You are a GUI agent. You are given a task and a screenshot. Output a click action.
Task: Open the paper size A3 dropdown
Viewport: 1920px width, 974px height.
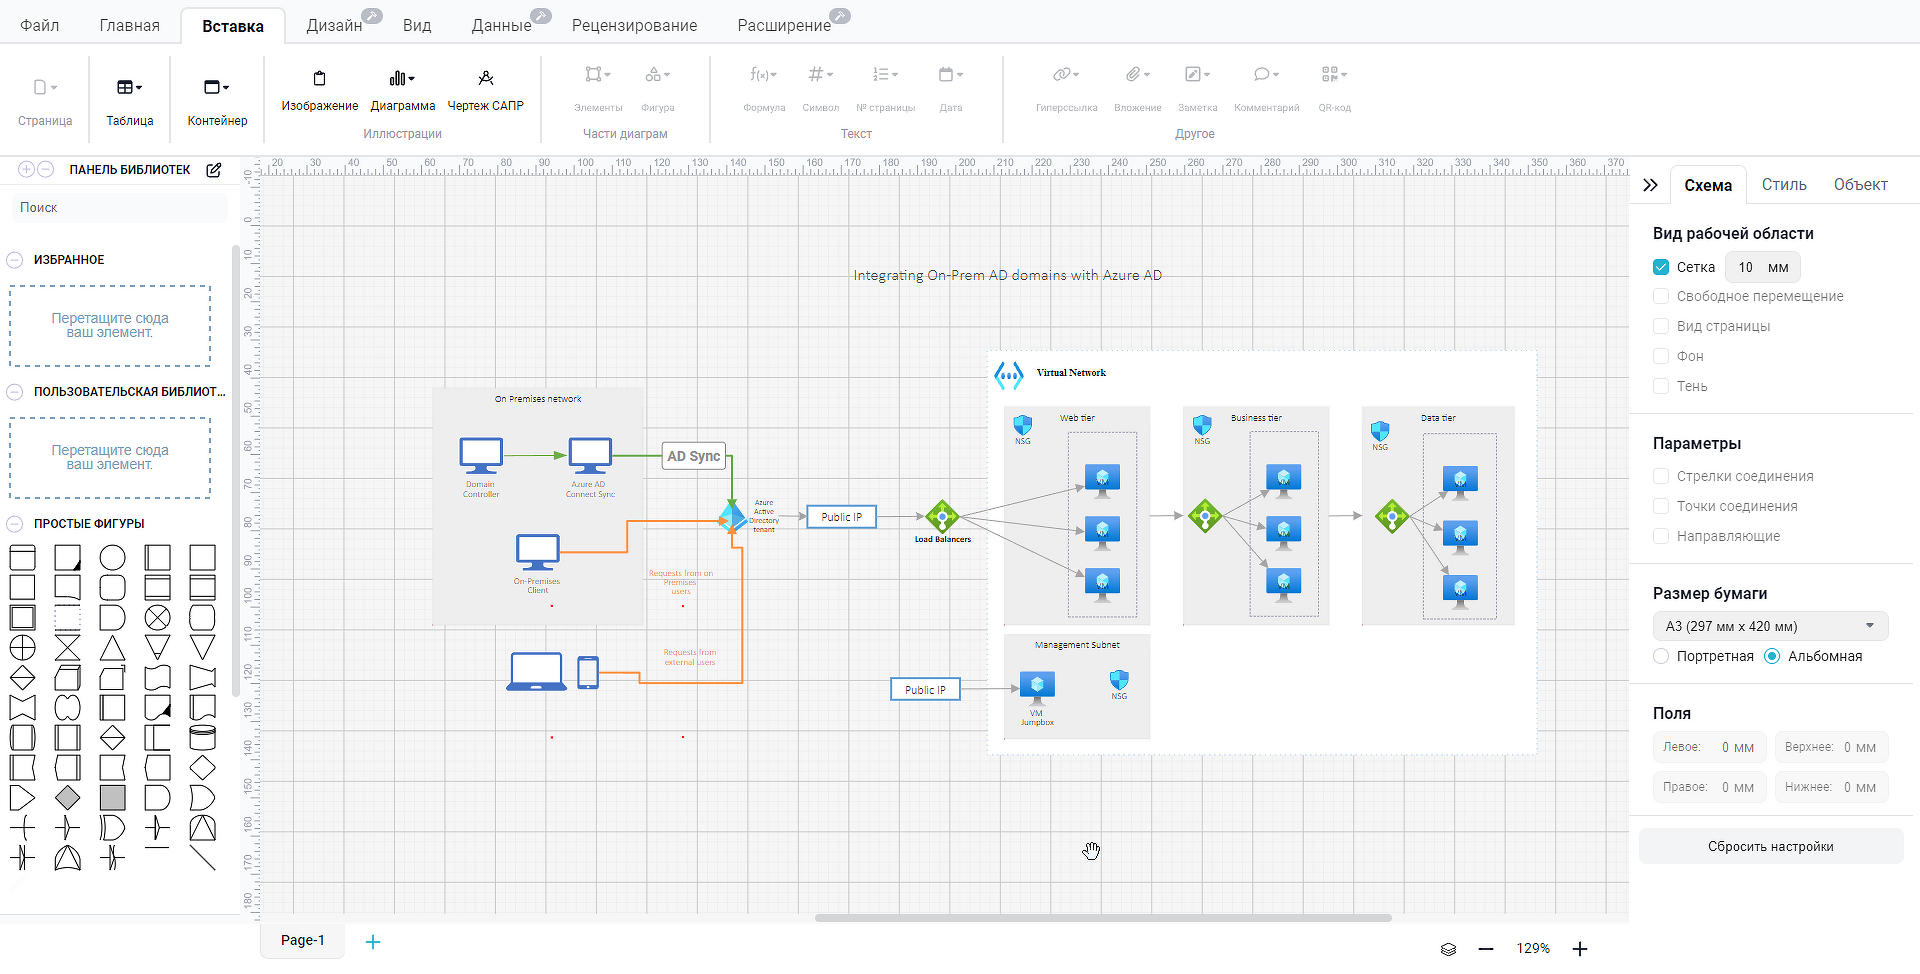[x=1770, y=626]
